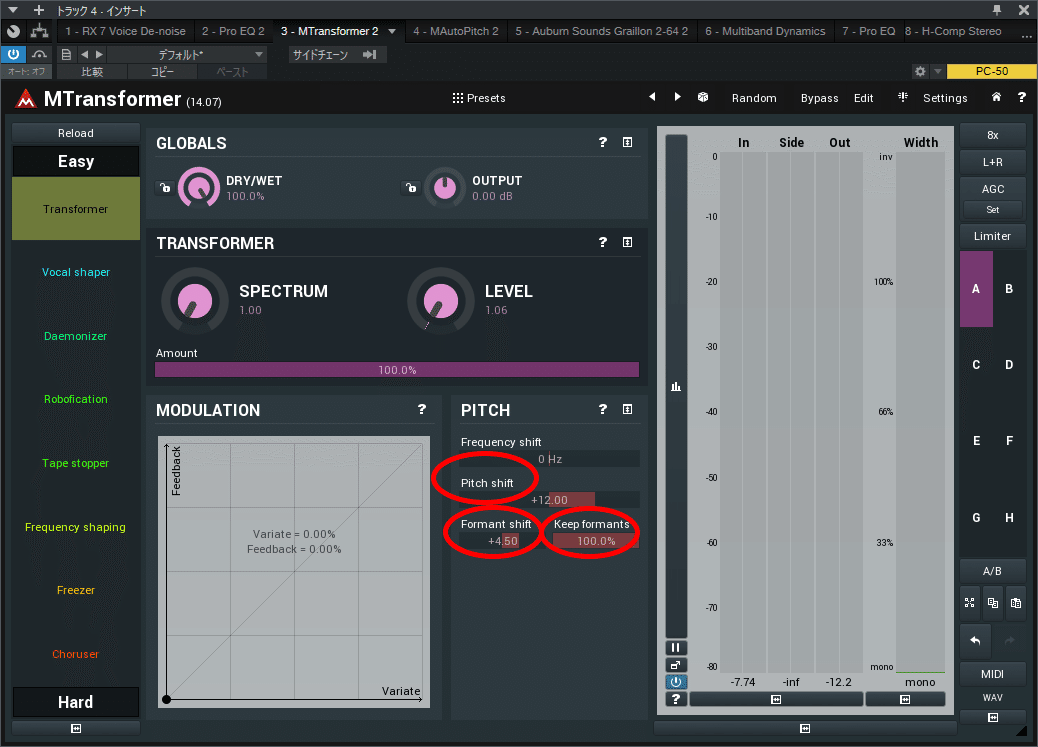Image resolution: width=1038 pixels, height=747 pixels.
Task: Expand the MTransformer 2 tab dropdown arrow
Action: 392,31
